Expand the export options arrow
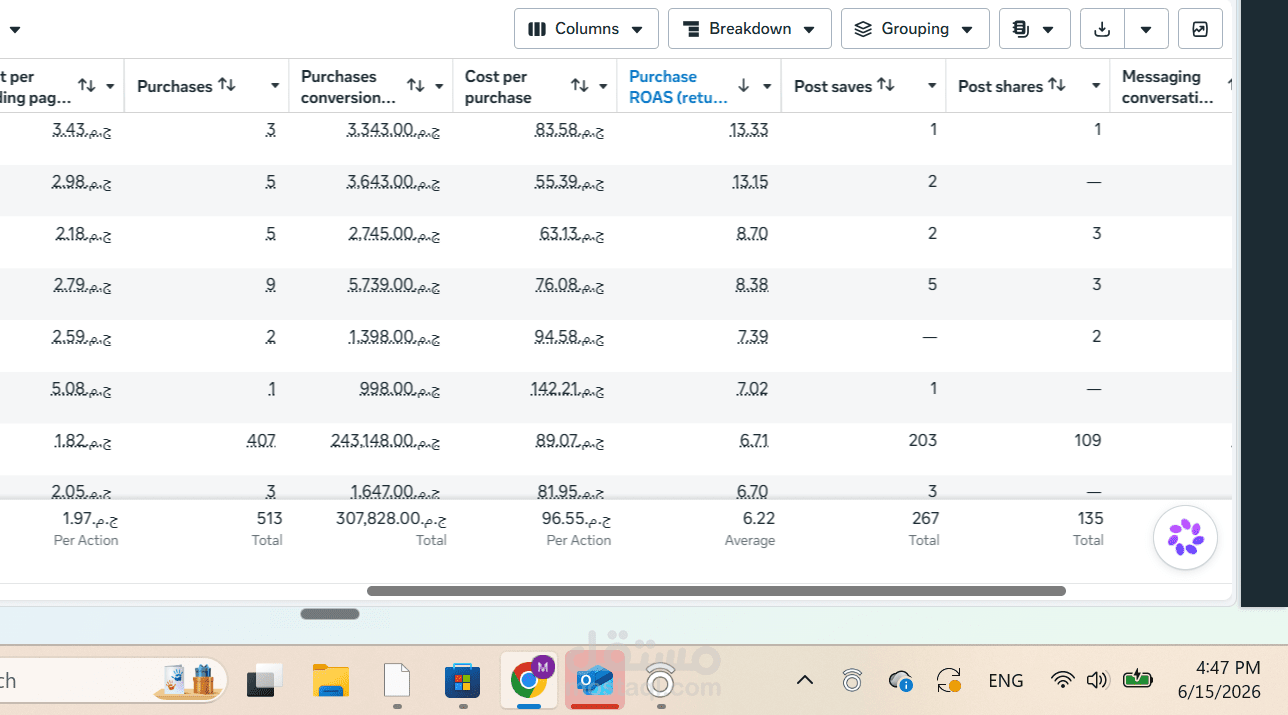 pyautogui.click(x=1146, y=29)
